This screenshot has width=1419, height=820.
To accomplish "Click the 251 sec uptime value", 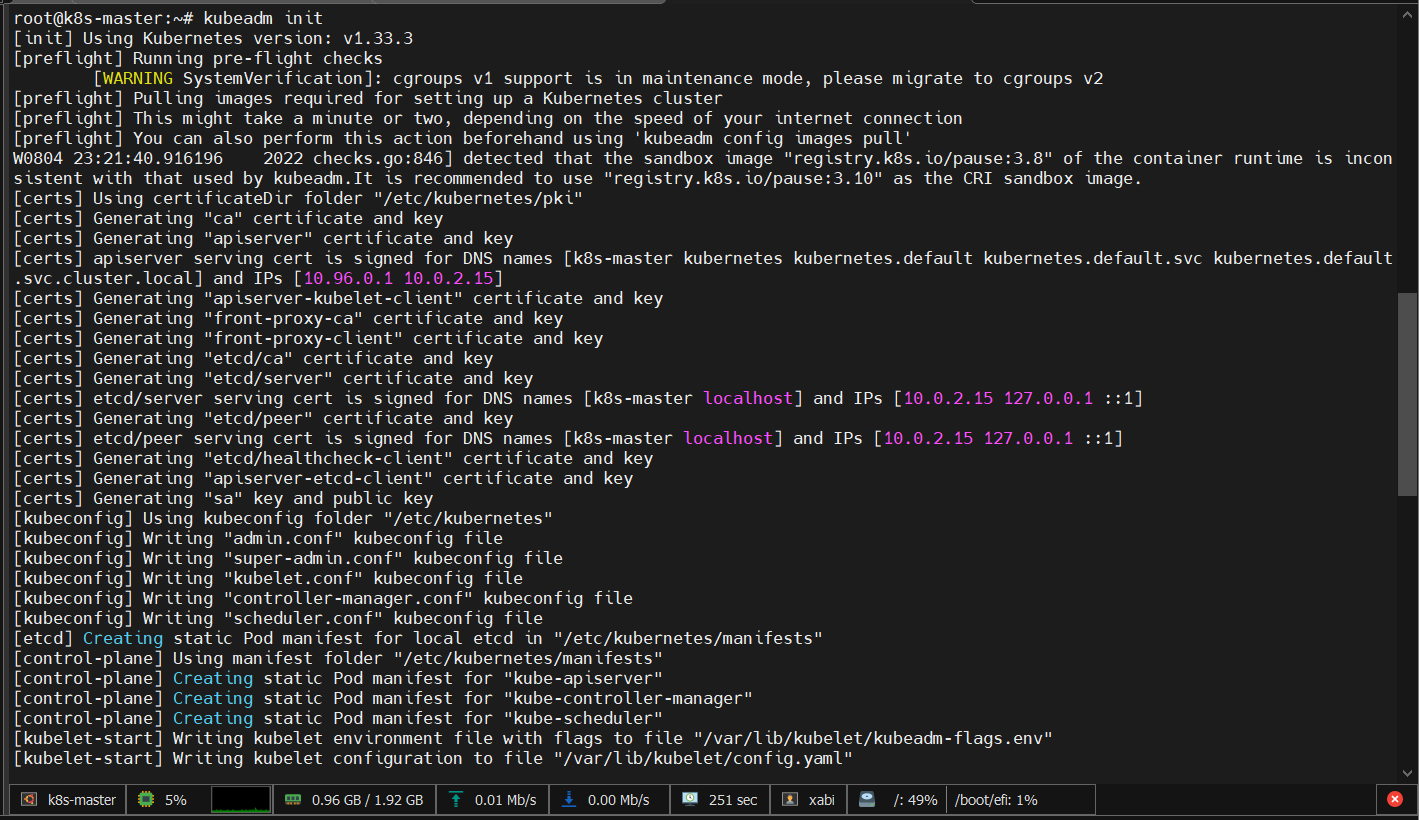I will tap(733, 800).
